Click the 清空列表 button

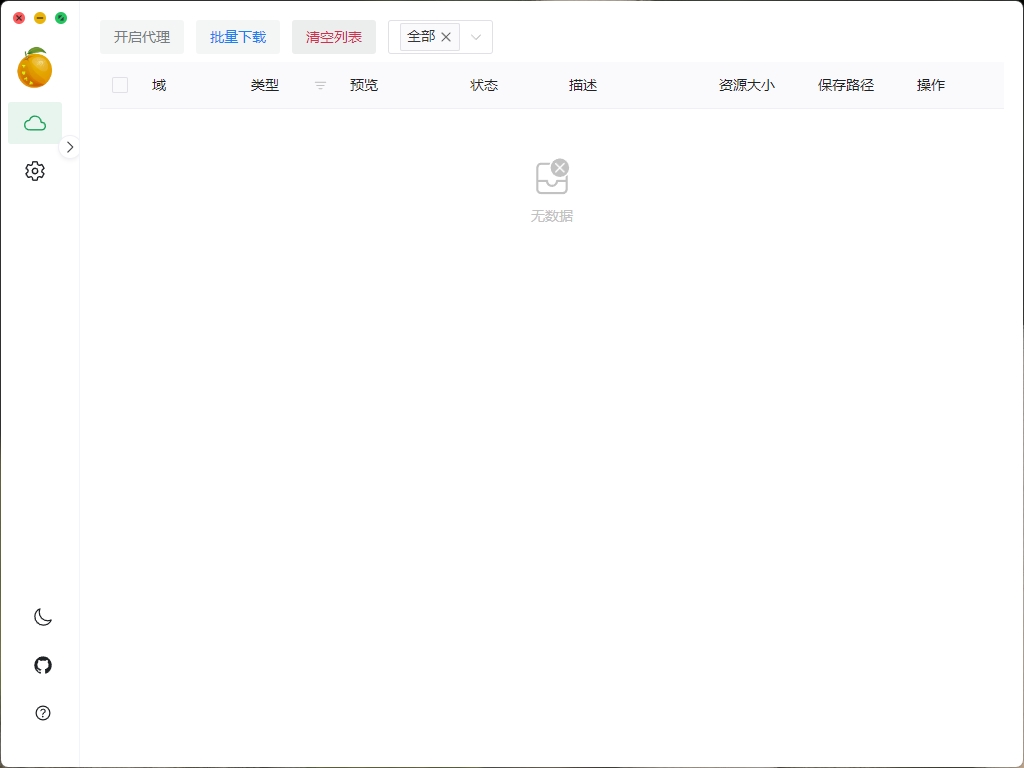(334, 37)
